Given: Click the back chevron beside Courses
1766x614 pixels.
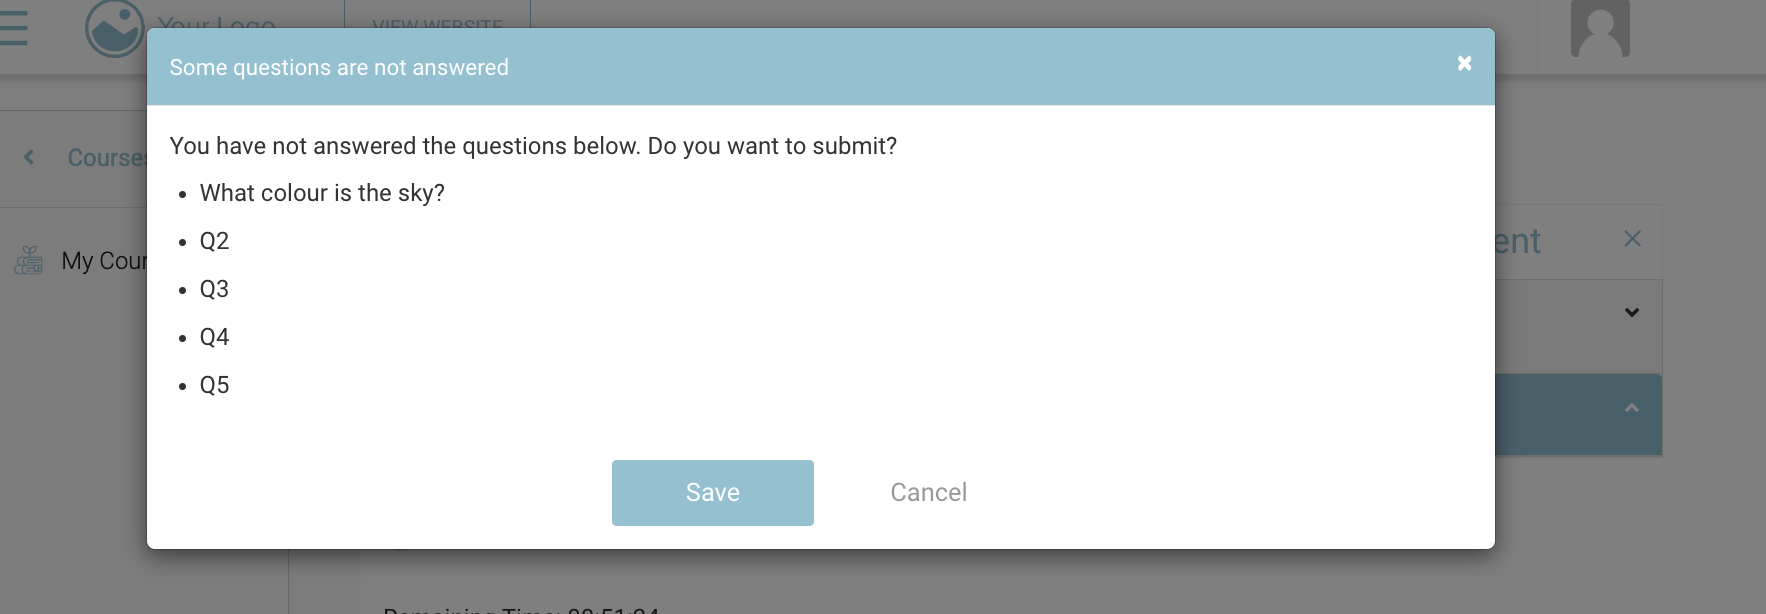Looking at the screenshot, I should [x=28, y=157].
